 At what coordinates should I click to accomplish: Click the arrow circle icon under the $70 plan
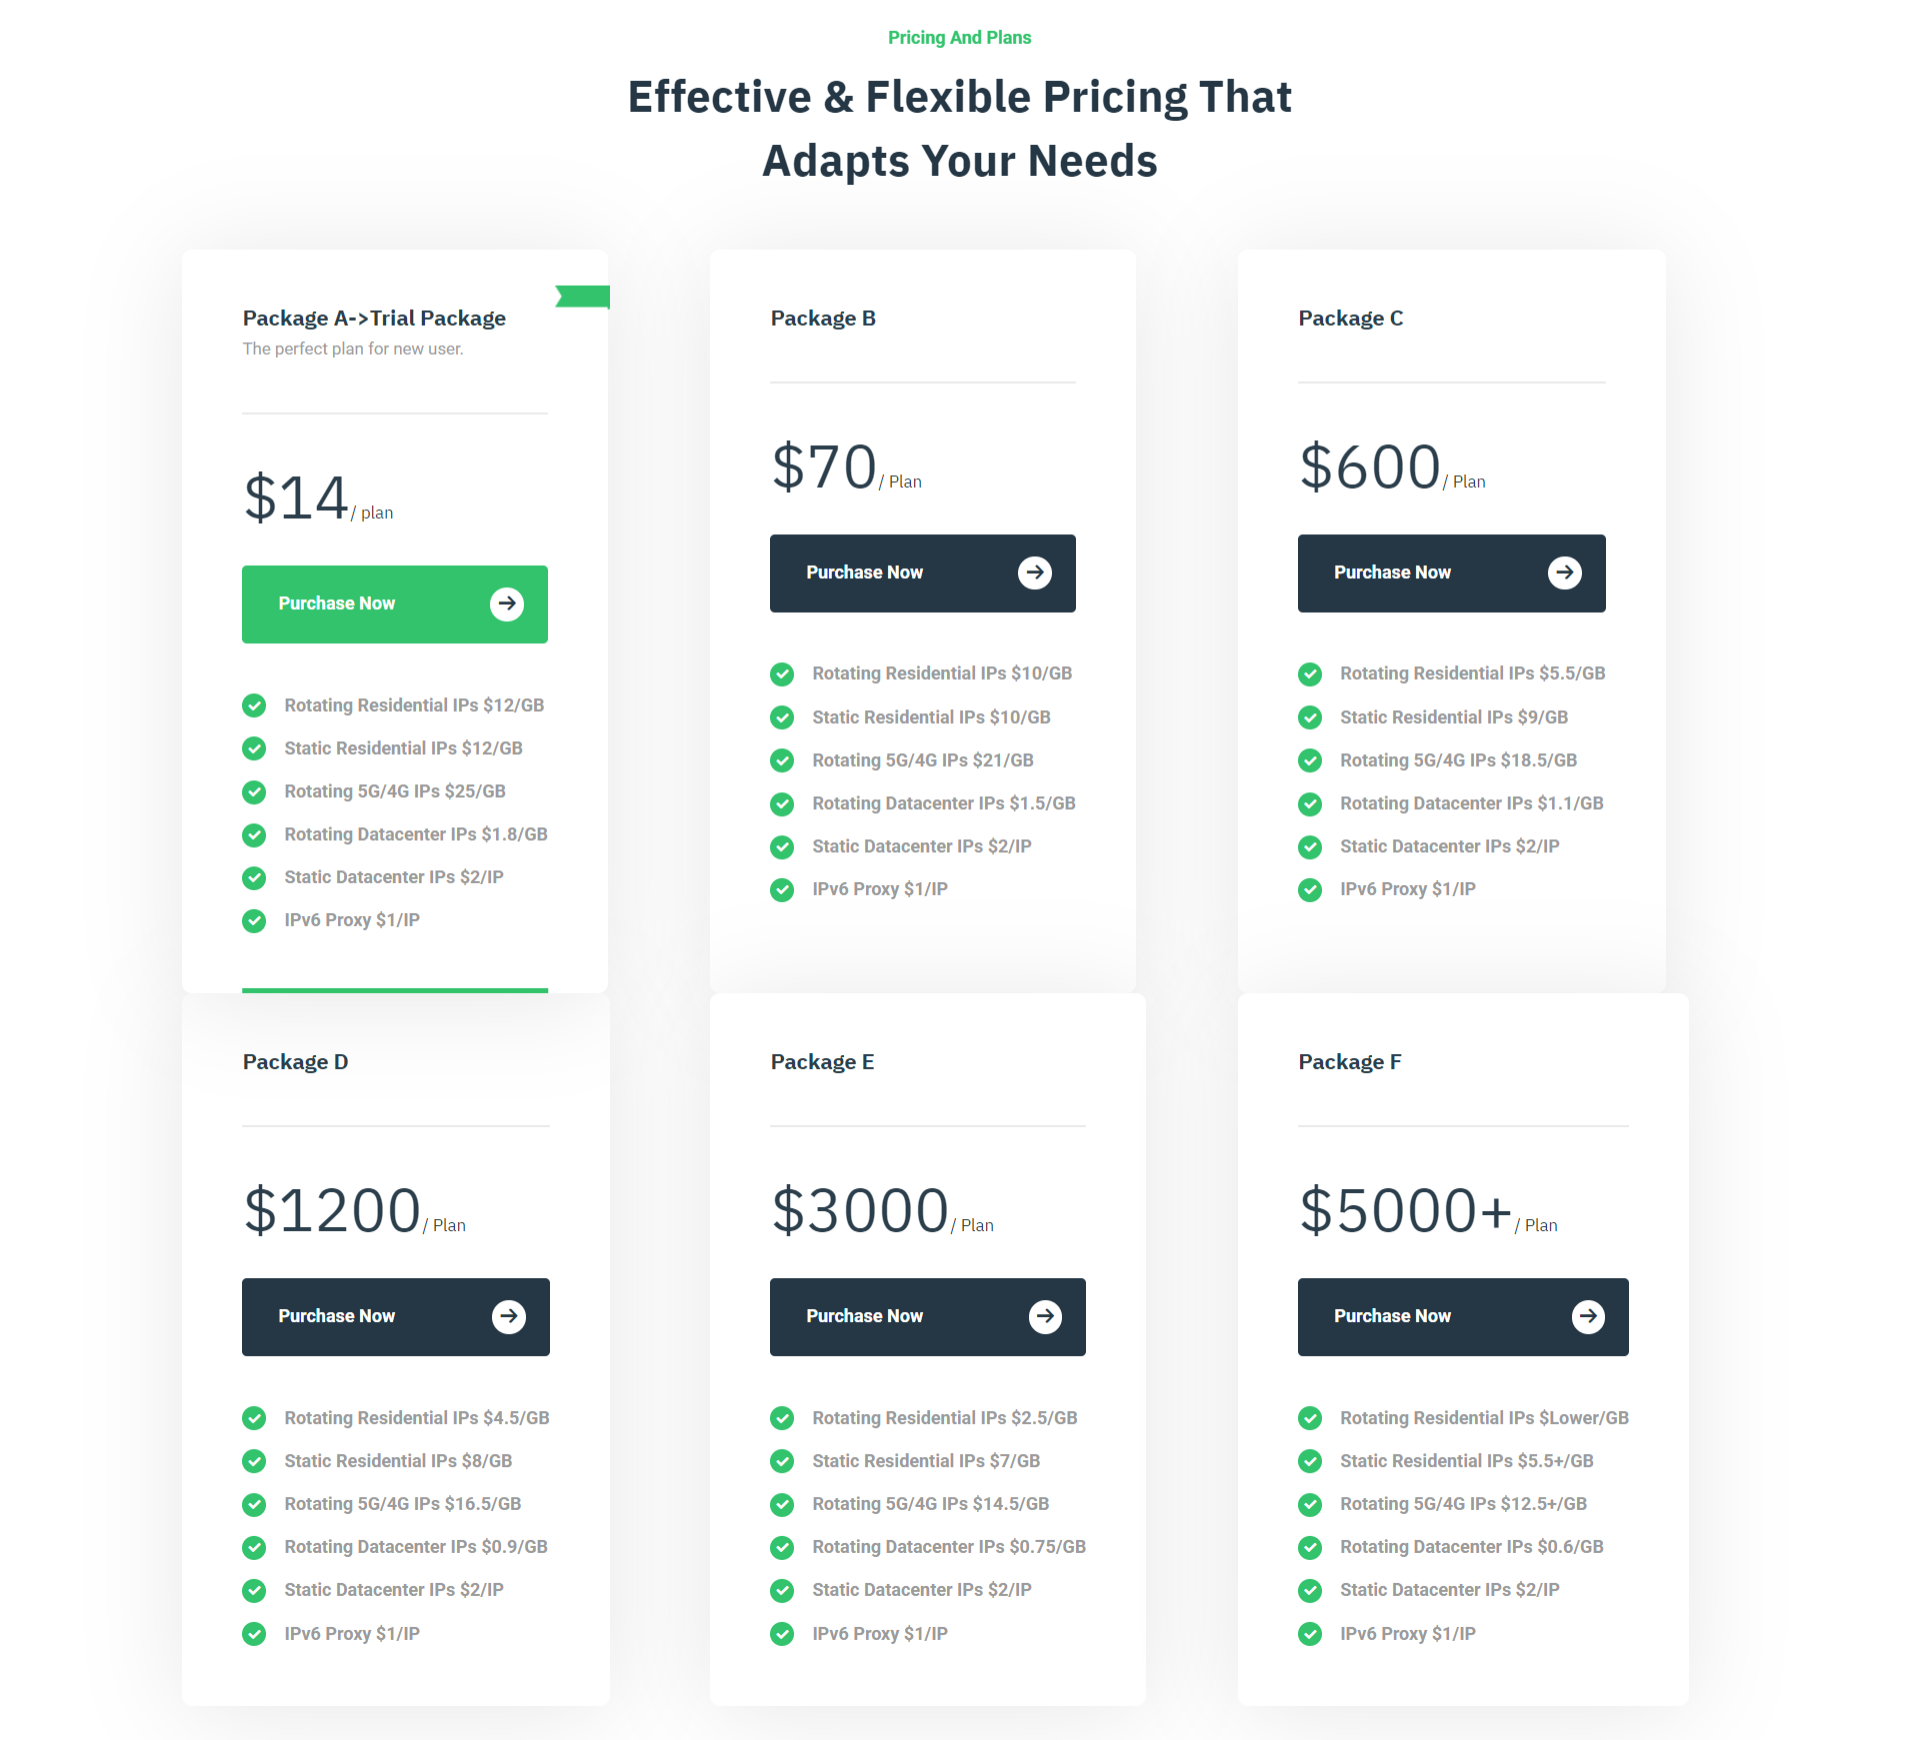pyautogui.click(x=1035, y=573)
